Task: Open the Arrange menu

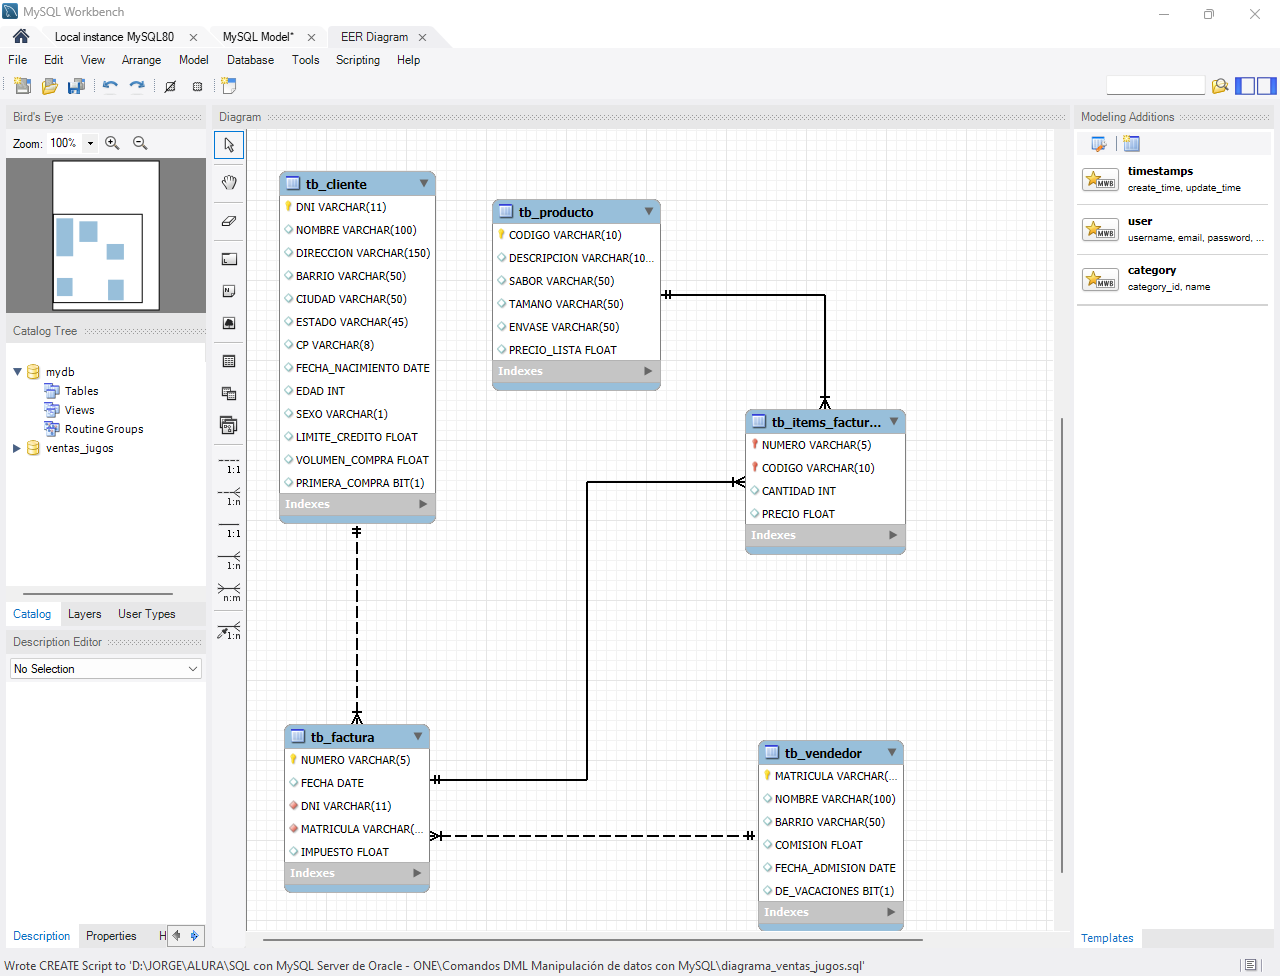Action: [x=141, y=60]
